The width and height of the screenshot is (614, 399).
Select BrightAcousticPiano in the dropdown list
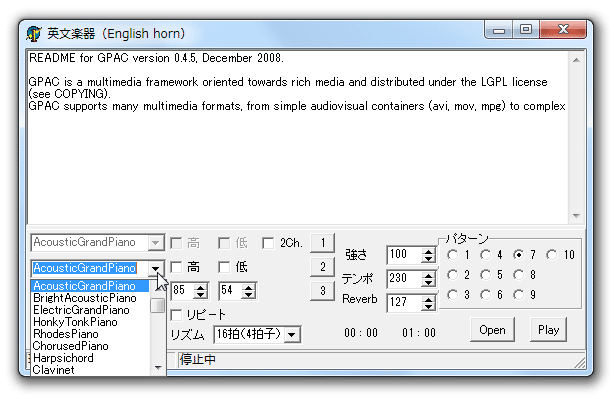90,298
